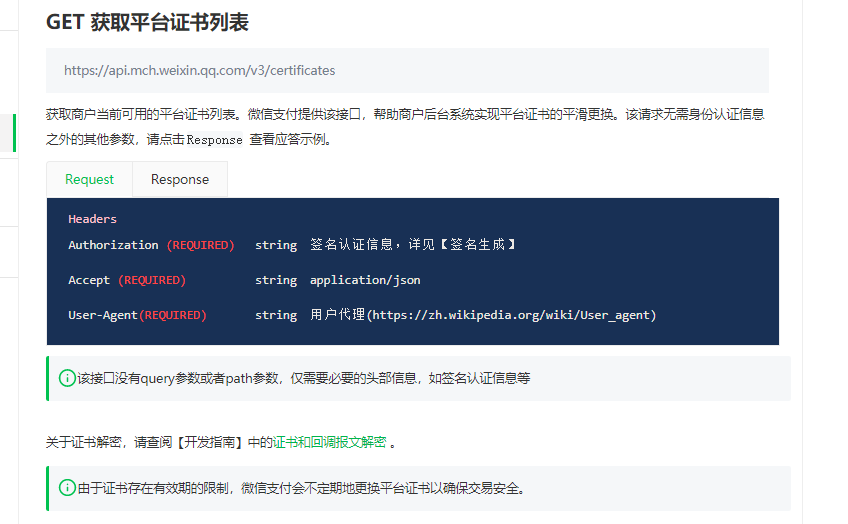Select the heading GET 获取平台证书列表

coord(147,22)
